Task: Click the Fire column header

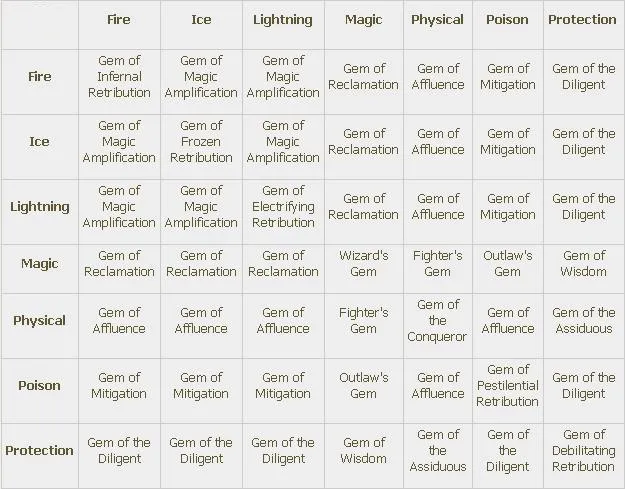Action: [x=119, y=20]
